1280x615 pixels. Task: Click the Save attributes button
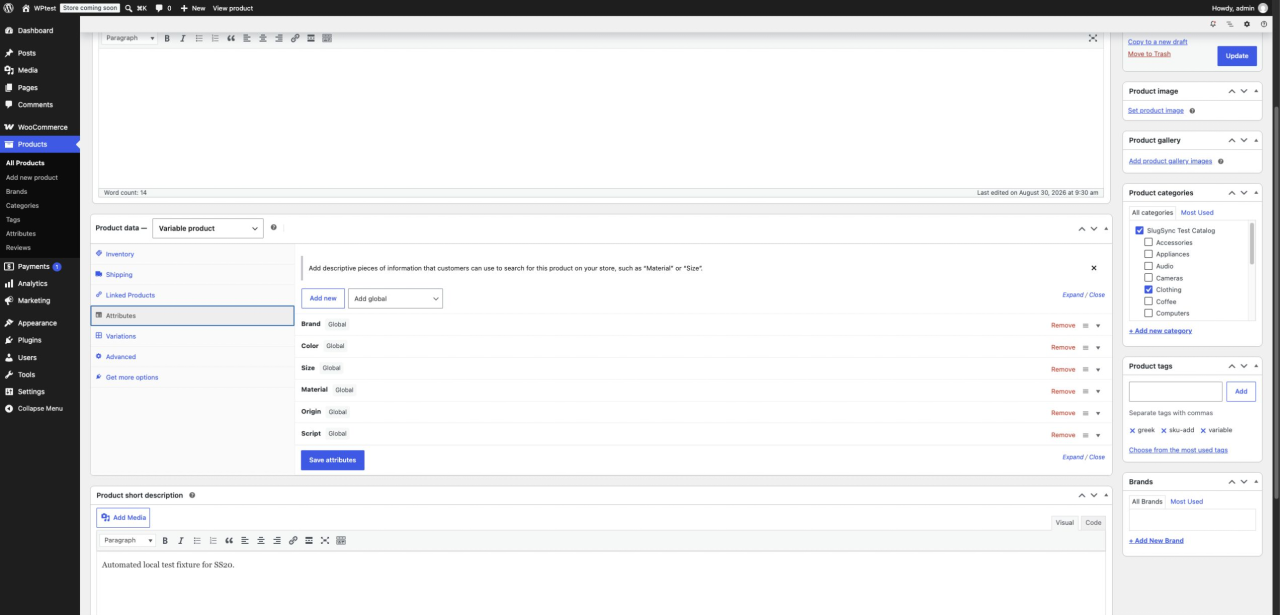click(333, 460)
